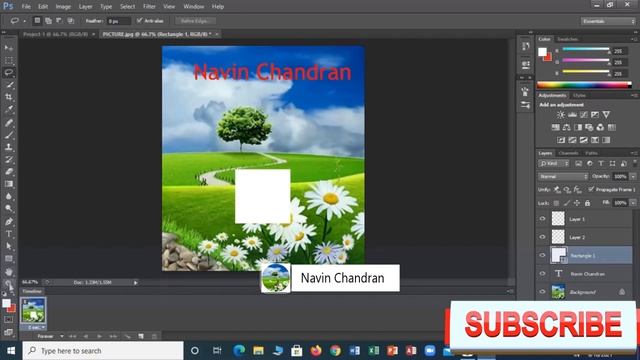Hide Layer 2 visibility eye
Screen dimensions: 640x360
[x=542, y=237]
